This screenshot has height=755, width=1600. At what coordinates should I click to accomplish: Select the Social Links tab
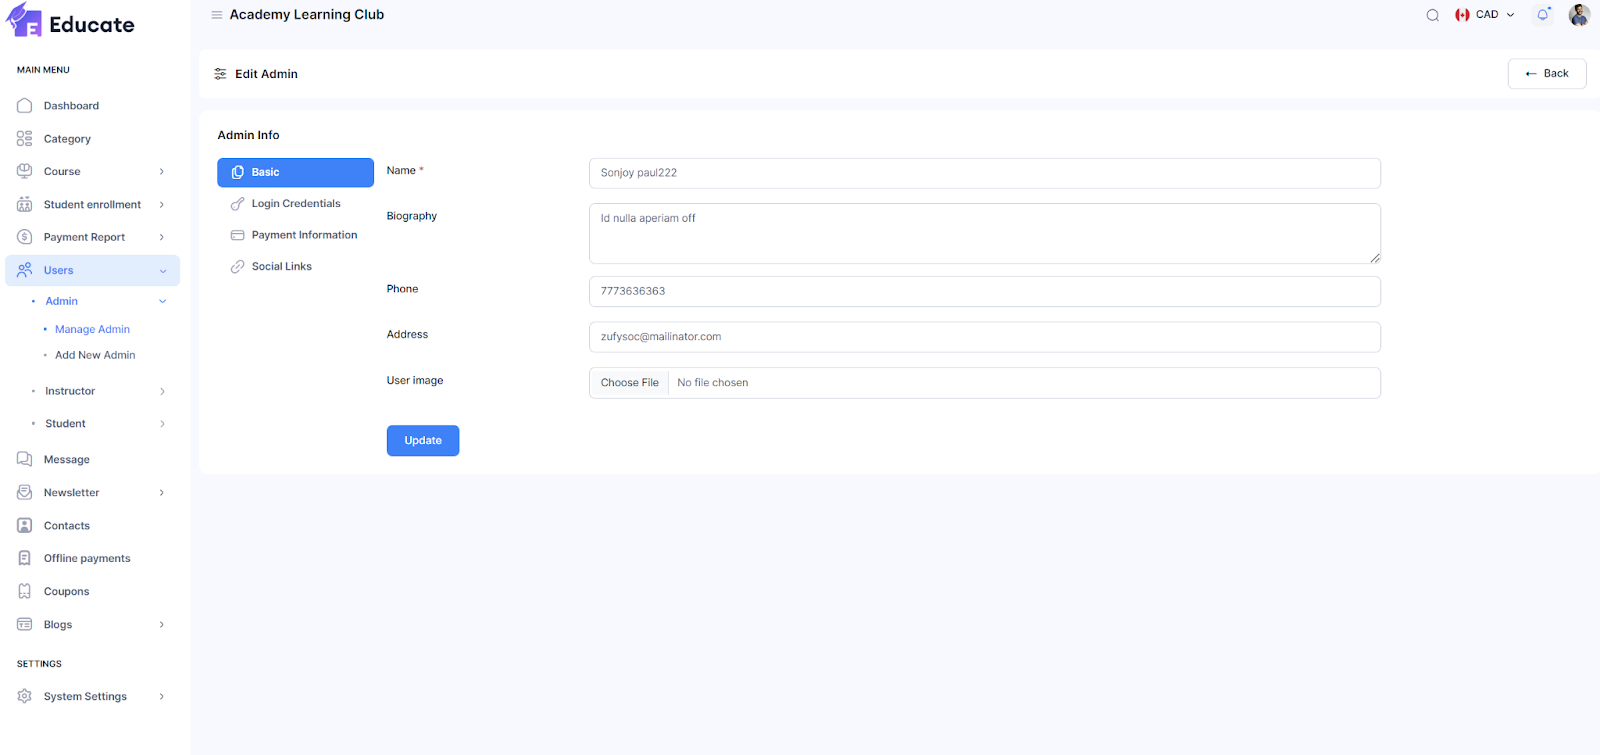coord(281,267)
